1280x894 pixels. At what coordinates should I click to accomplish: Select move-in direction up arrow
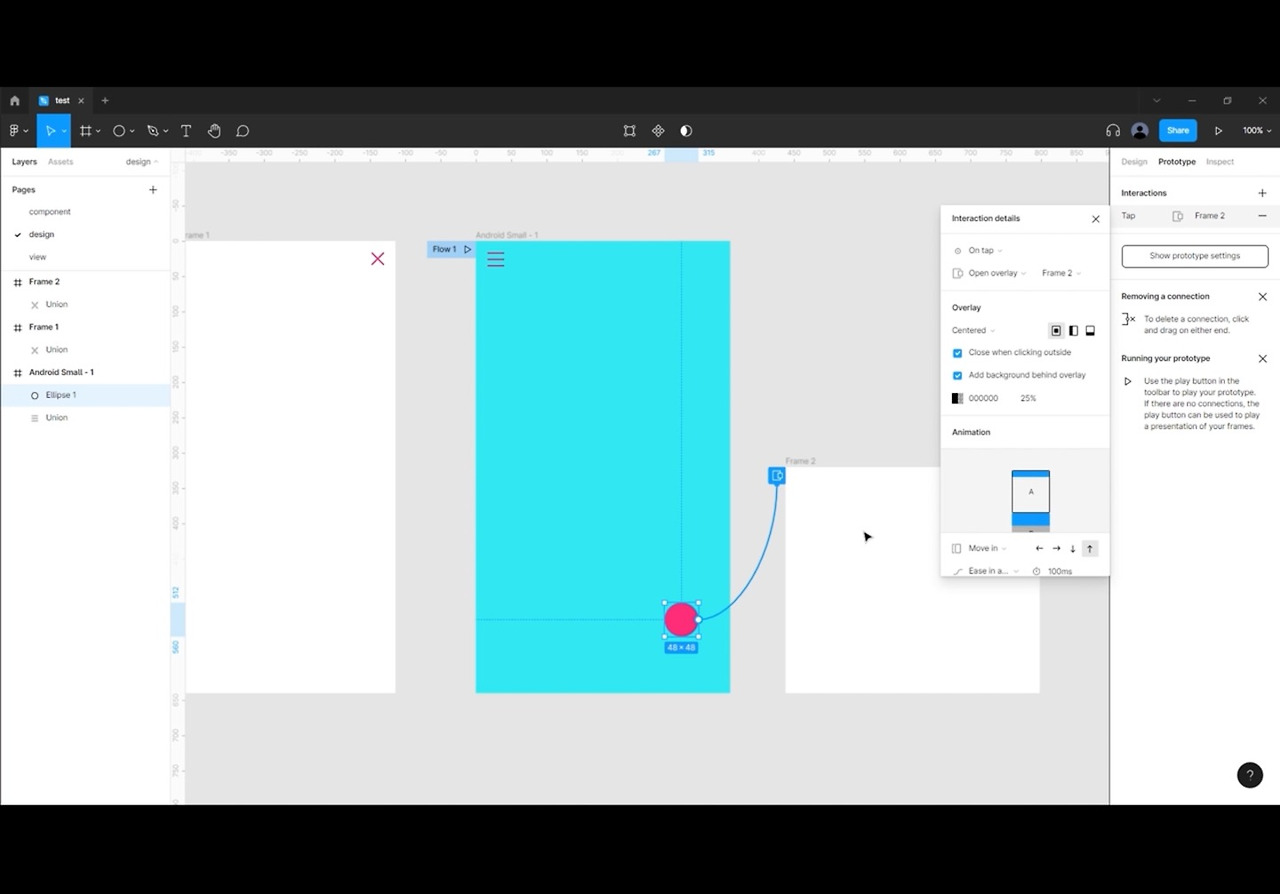coord(1090,548)
